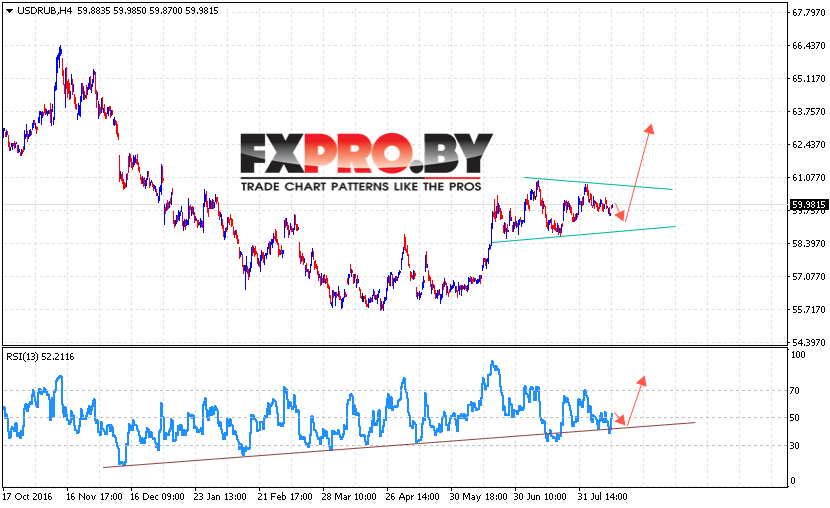Click the RSI scale value 100
The height and width of the screenshot is (508, 830).
(798, 355)
